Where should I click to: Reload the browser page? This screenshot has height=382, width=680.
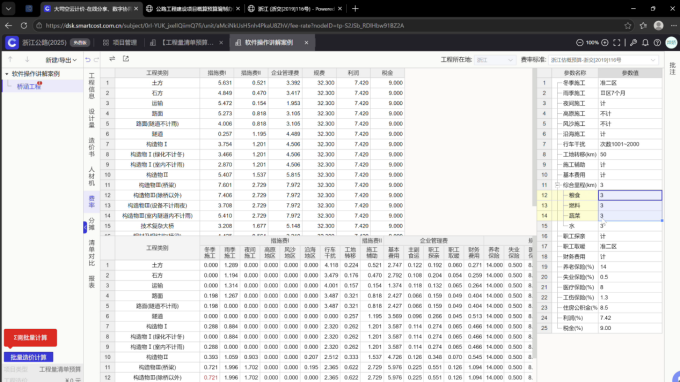point(24,26)
